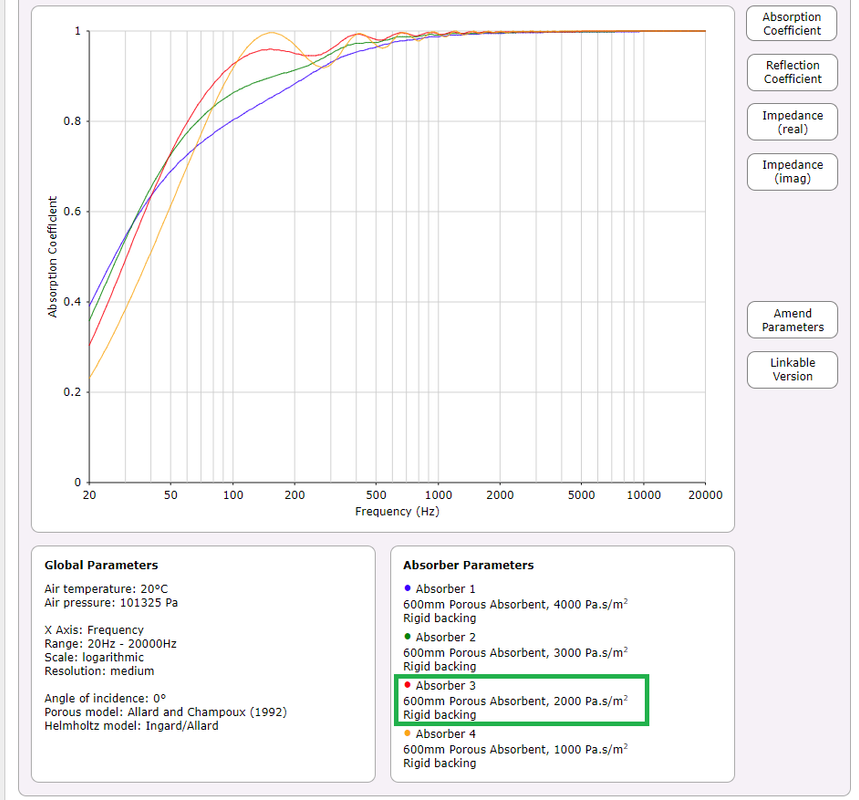Click 'X Axis: Frequency' line
The width and height of the screenshot is (859, 800).
94,630
